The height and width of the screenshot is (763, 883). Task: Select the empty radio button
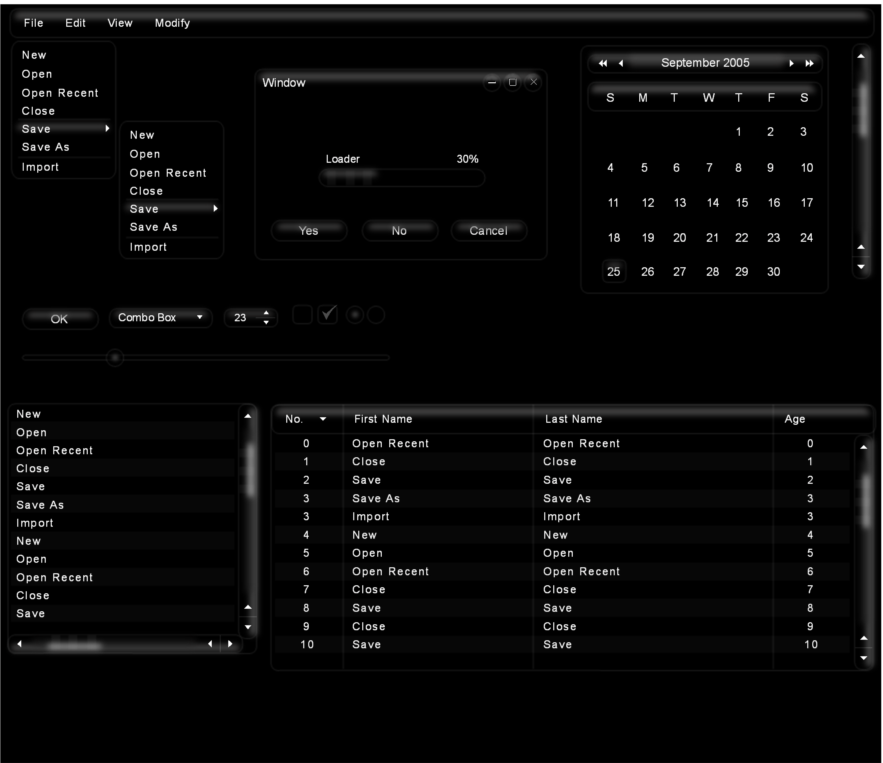coord(376,315)
